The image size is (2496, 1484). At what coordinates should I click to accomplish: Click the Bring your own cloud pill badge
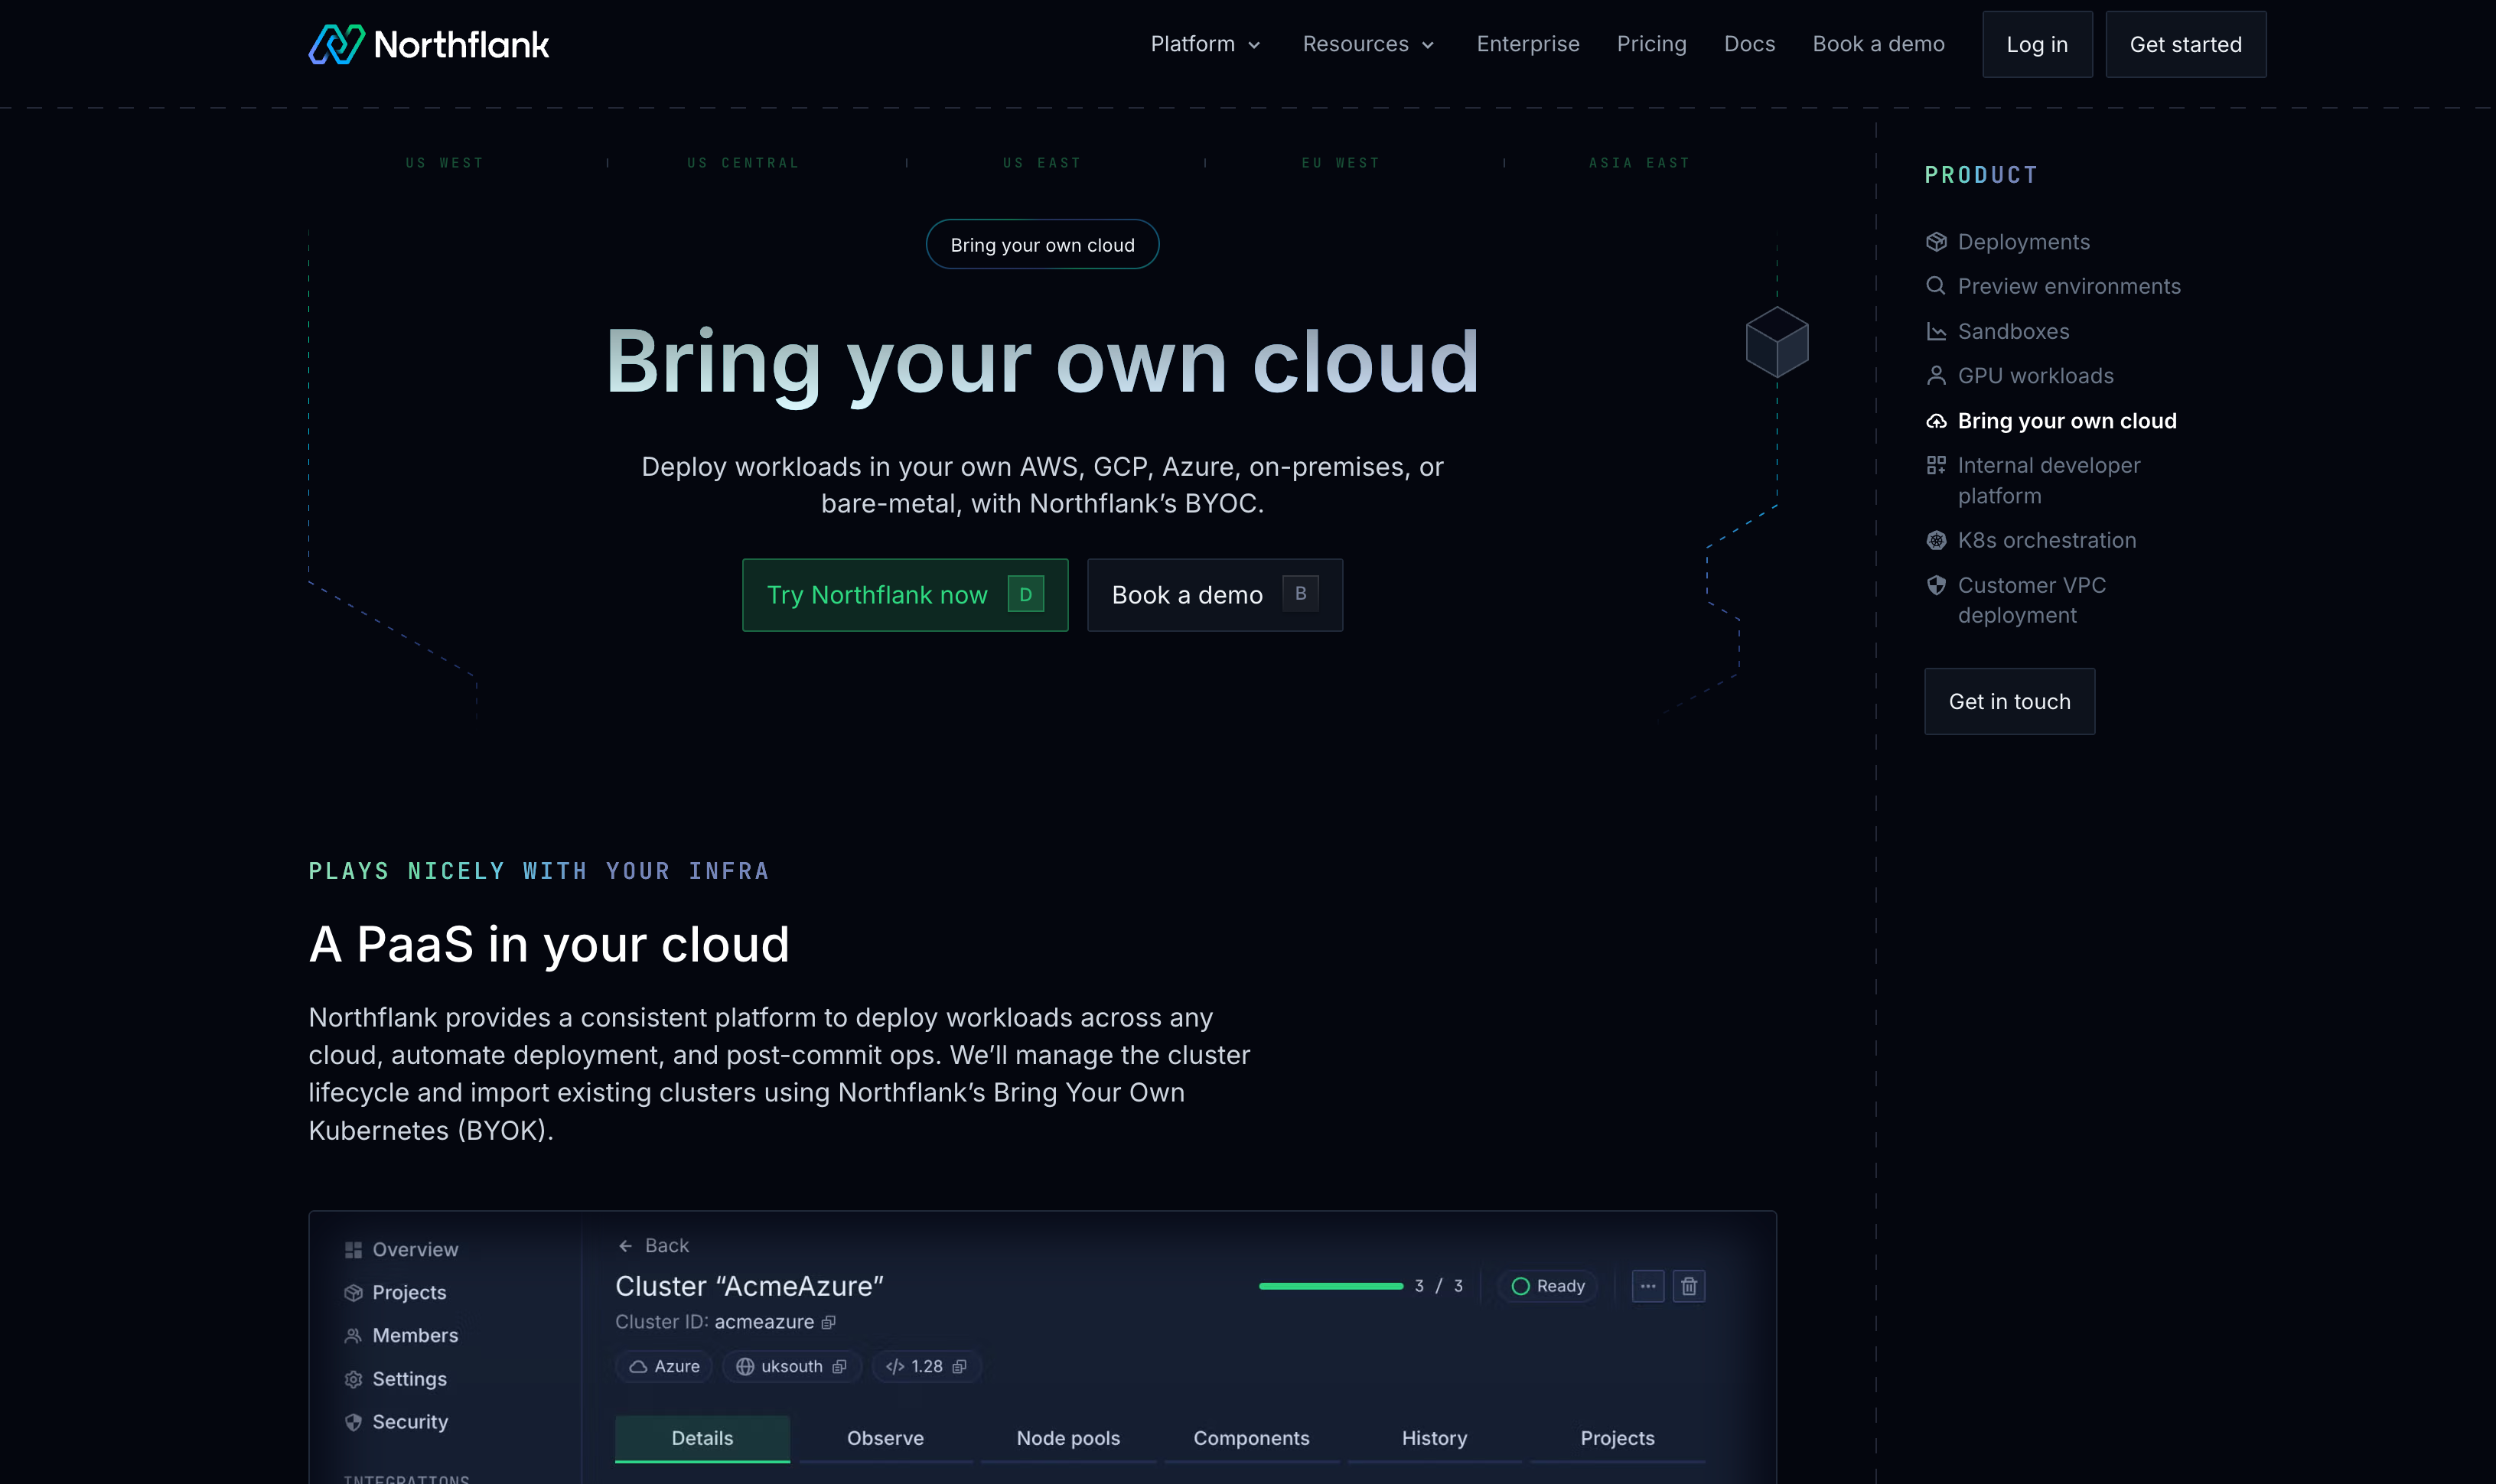(x=1042, y=245)
